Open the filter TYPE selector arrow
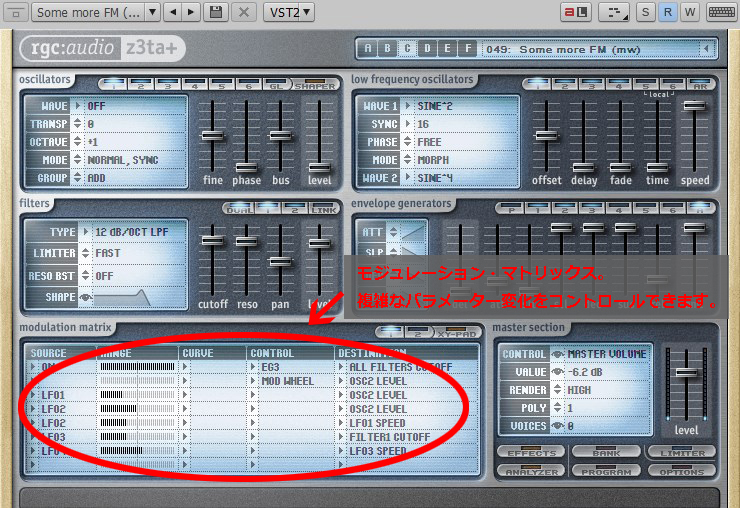Image resolution: width=740 pixels, height=508 pixels. point(85,232)
